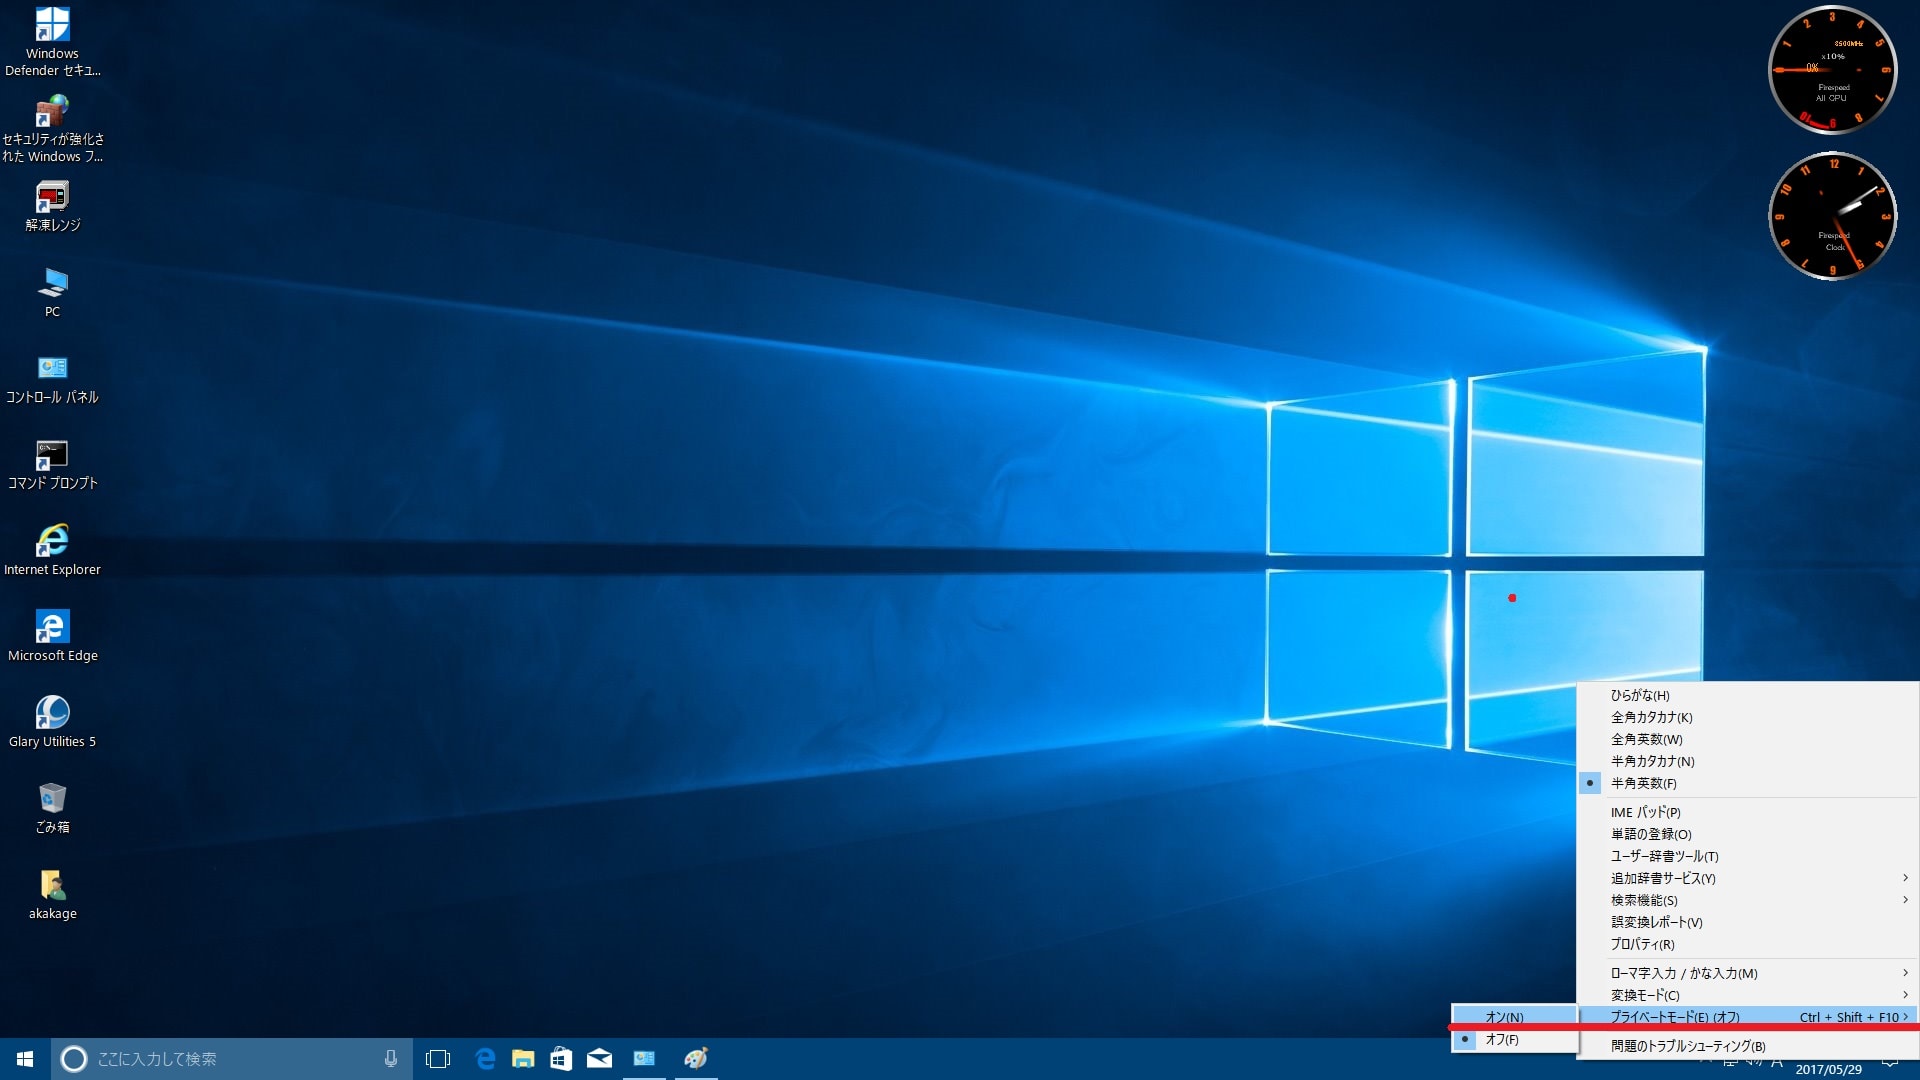
Task: Select 半角カタカナ(N) input mode
Action: click(1747, 761)
